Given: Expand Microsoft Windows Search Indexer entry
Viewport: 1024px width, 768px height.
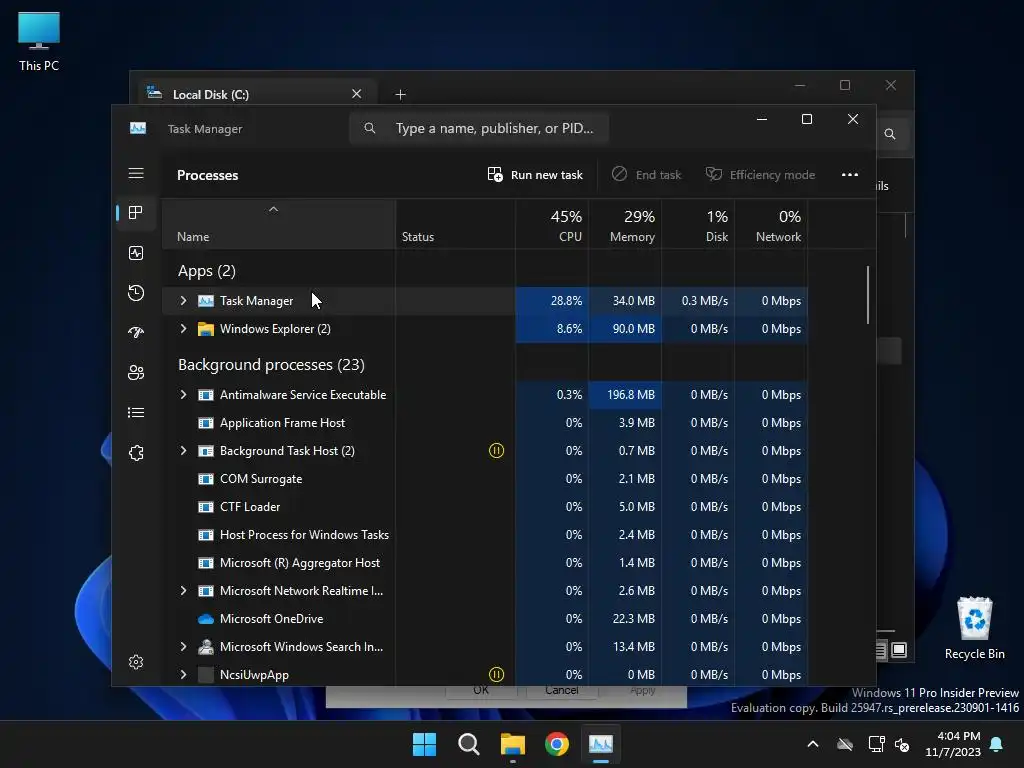Looking at the screenshot, I should click(184, 647).
